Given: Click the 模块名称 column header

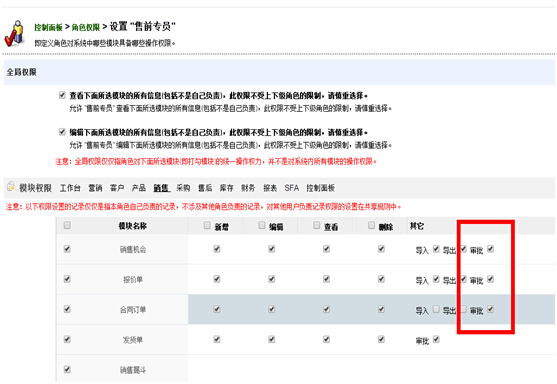Looking at the screenshot, I should [133, 226].
